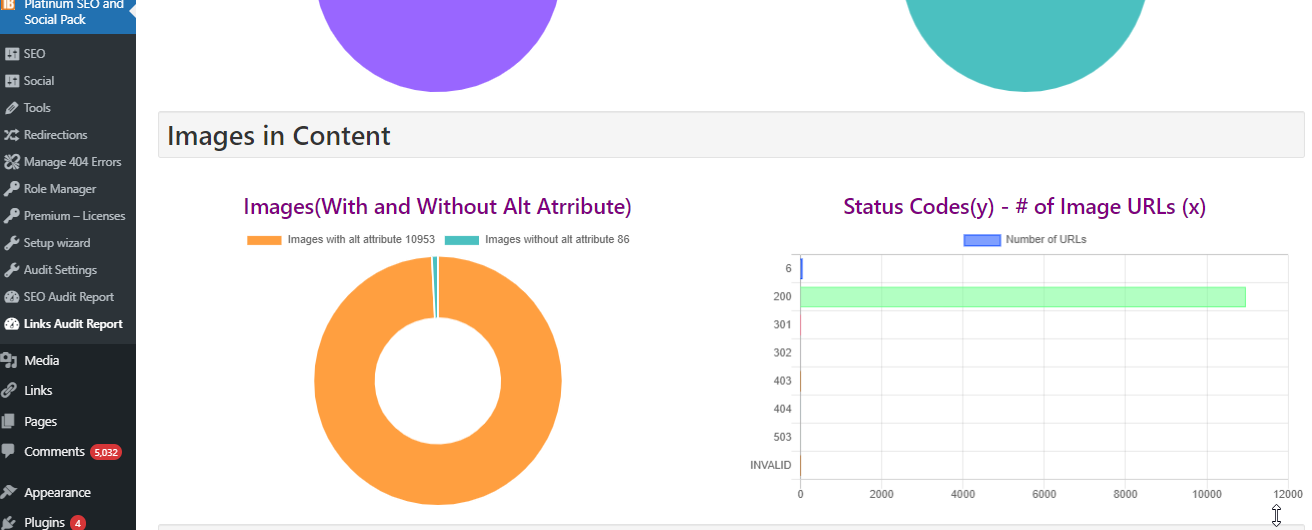Click the '404' y-axis label
Image resolution: width=1312 pixels, height=530 pixels.
click(x=782, y=409)
